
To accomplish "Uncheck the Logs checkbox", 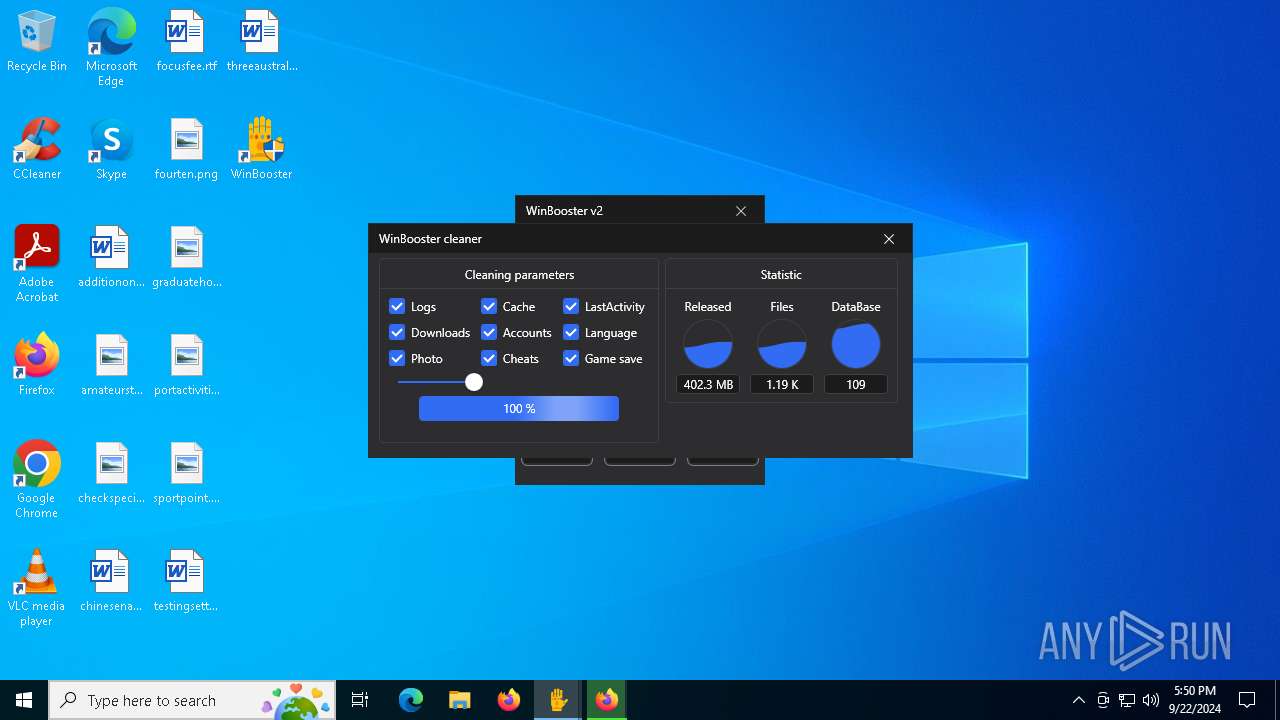I will (x=397, y=306).
